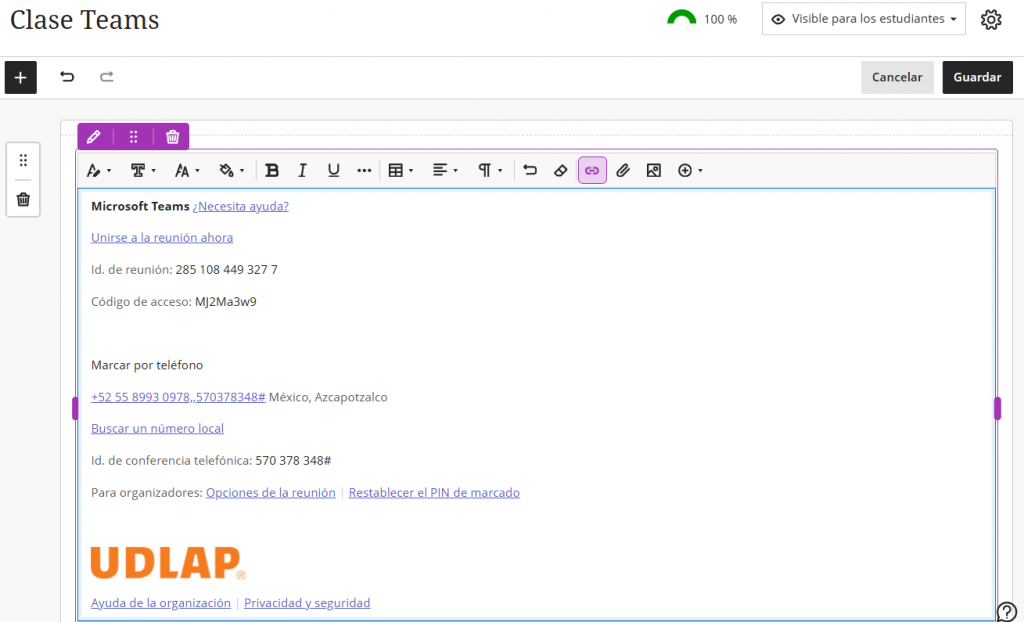Open font size dropdown
The width and height of the screenshot is (1024, 622).
187,171
